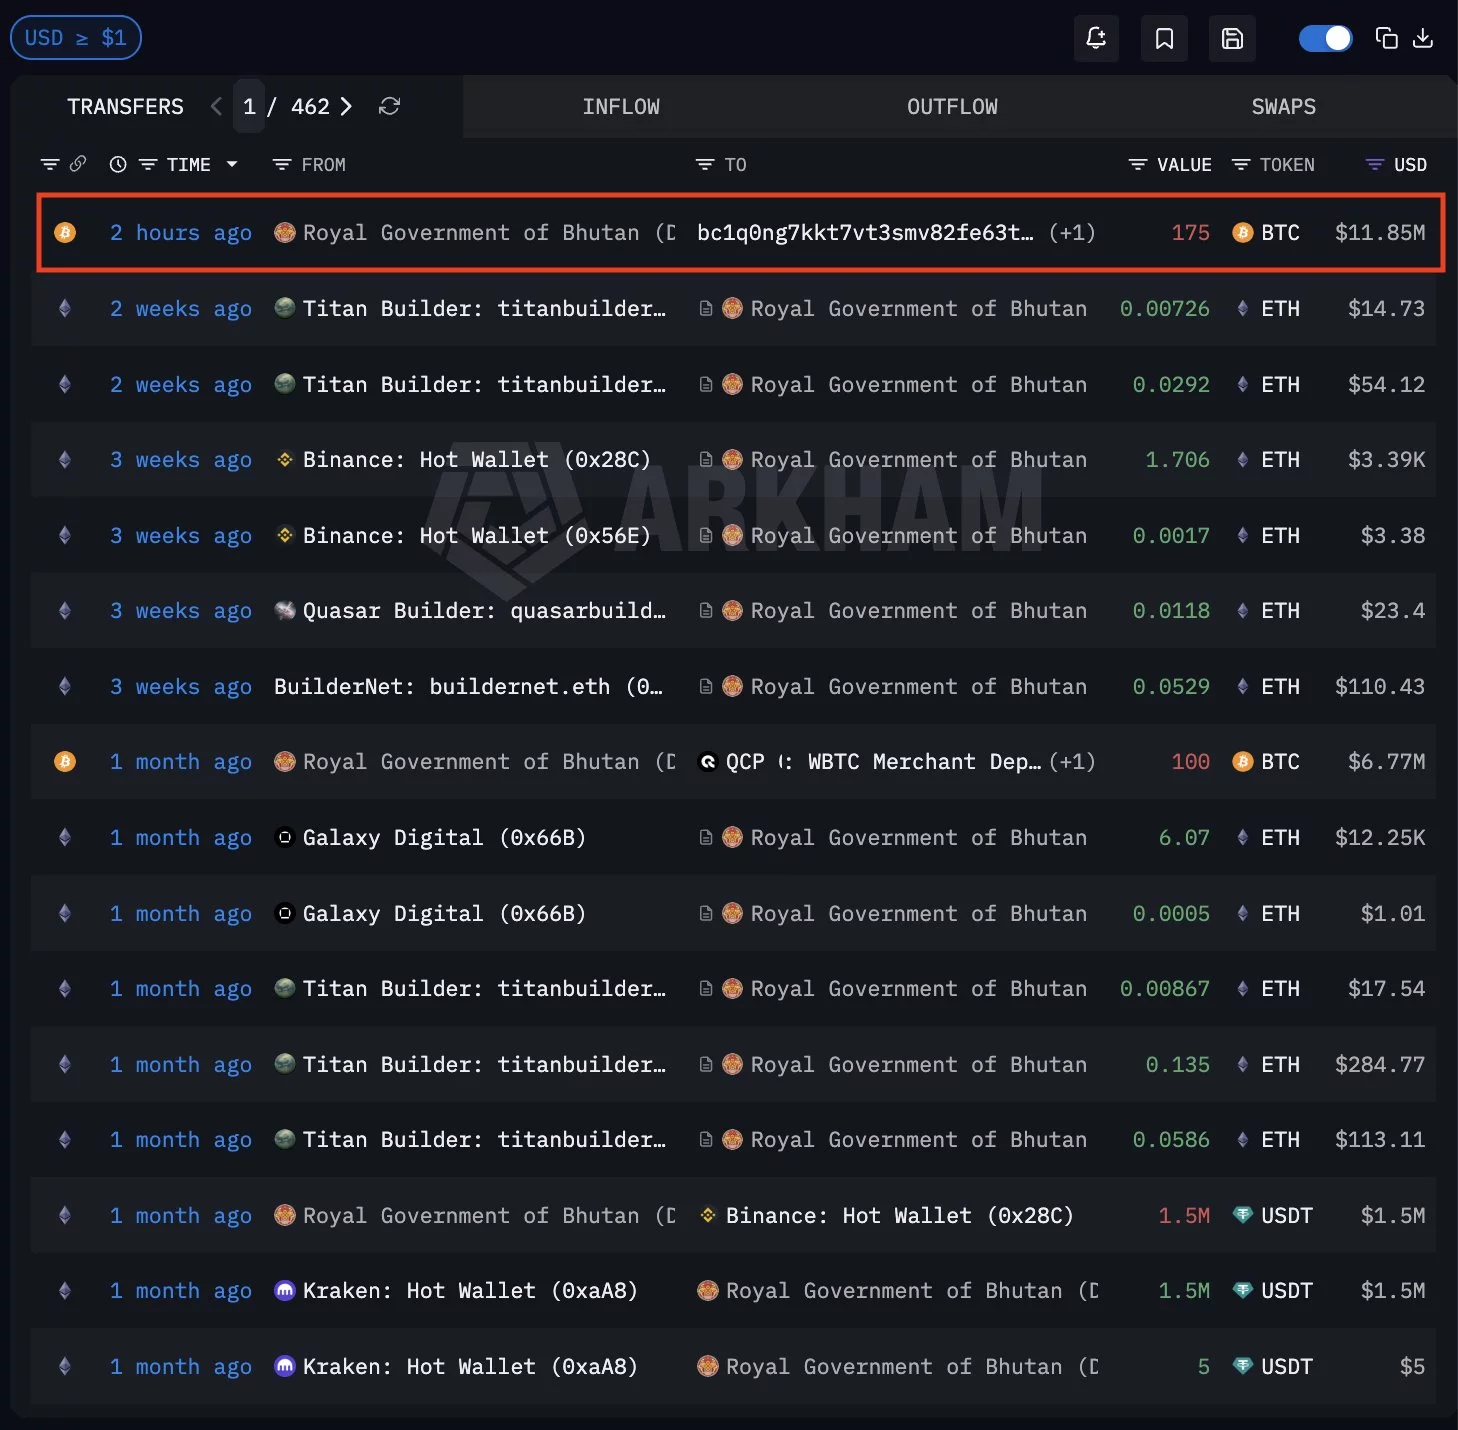Image resolution: width=1458 pixels, height=1430 pixels.
Task: Bookmark this transfers view
Action: pyautogui.click(x=1164, y=38)
